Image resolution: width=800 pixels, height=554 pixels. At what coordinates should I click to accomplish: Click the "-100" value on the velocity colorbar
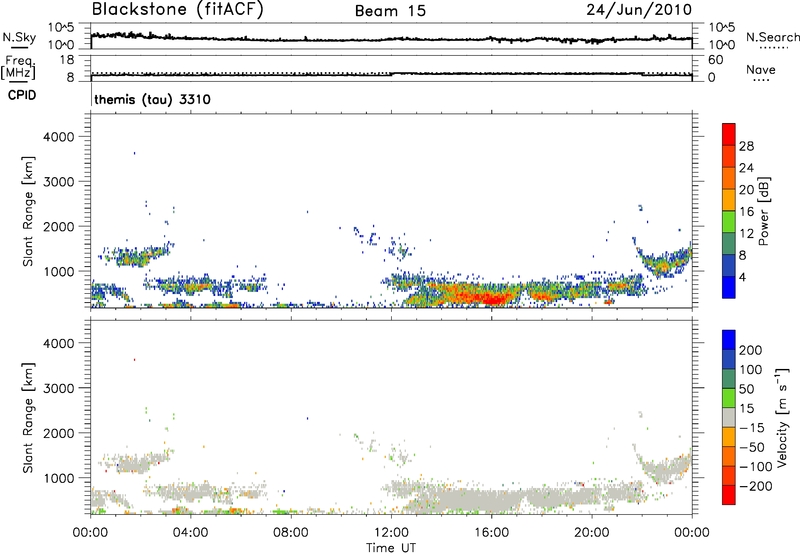click(x=756, y=466)
